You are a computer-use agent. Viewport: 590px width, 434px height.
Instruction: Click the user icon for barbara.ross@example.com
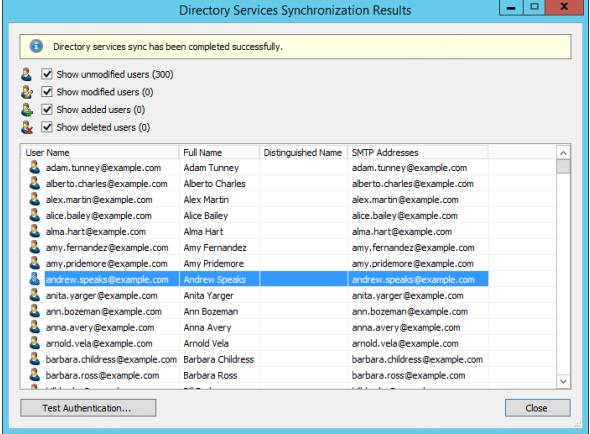tap(35, 375)
